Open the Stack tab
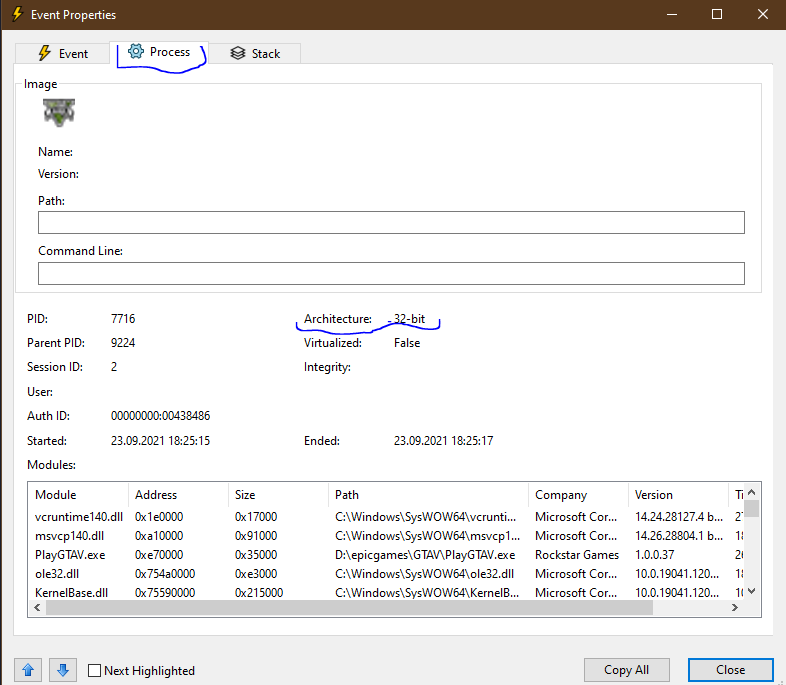Viewport: 786px width, 685px height. (x=255, y=53)
